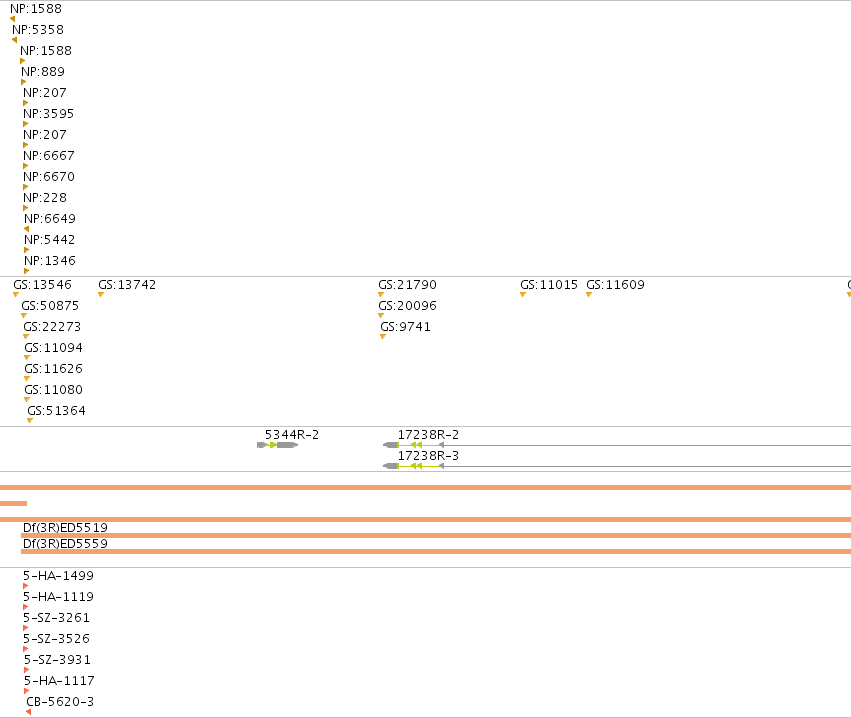Click the arrow marker under NP:889
This screenshot has height=718, width=851.
[23, 82]
